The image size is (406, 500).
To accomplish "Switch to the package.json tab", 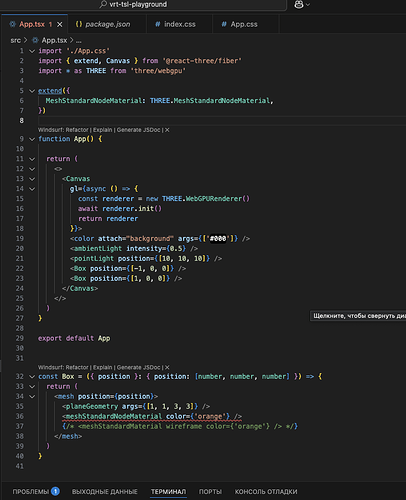I will tap(103, 24).
